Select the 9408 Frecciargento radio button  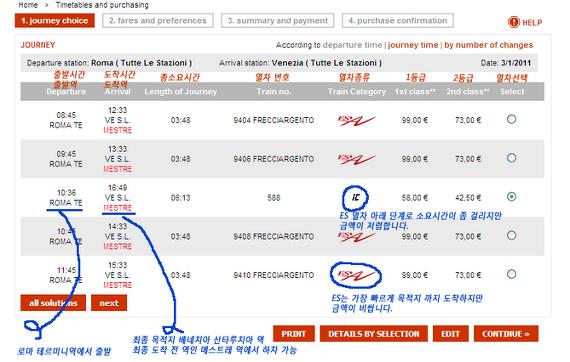(511, 236)
